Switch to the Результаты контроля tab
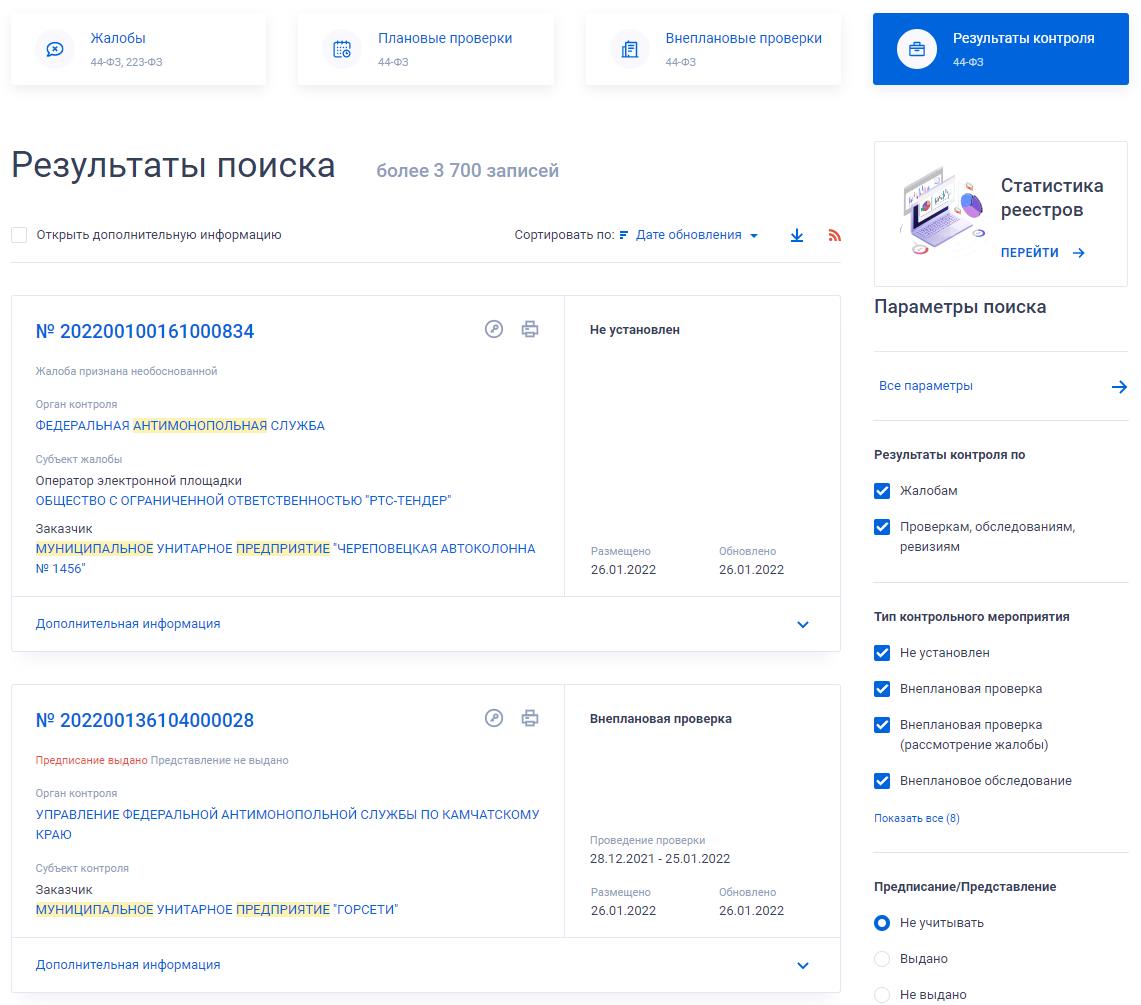This screenshot has width=1141, height=1005. coord(1000,48)
